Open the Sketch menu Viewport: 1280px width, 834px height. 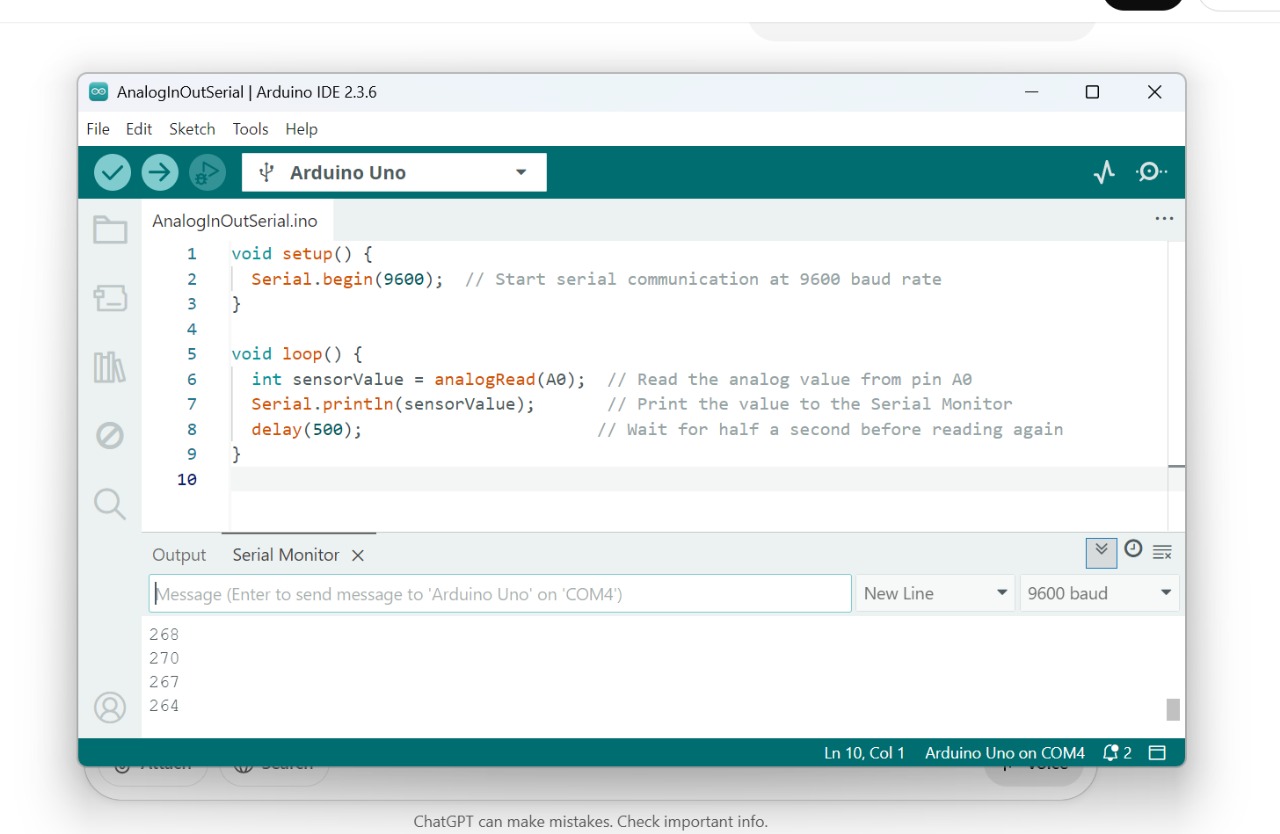coord(192,129)
